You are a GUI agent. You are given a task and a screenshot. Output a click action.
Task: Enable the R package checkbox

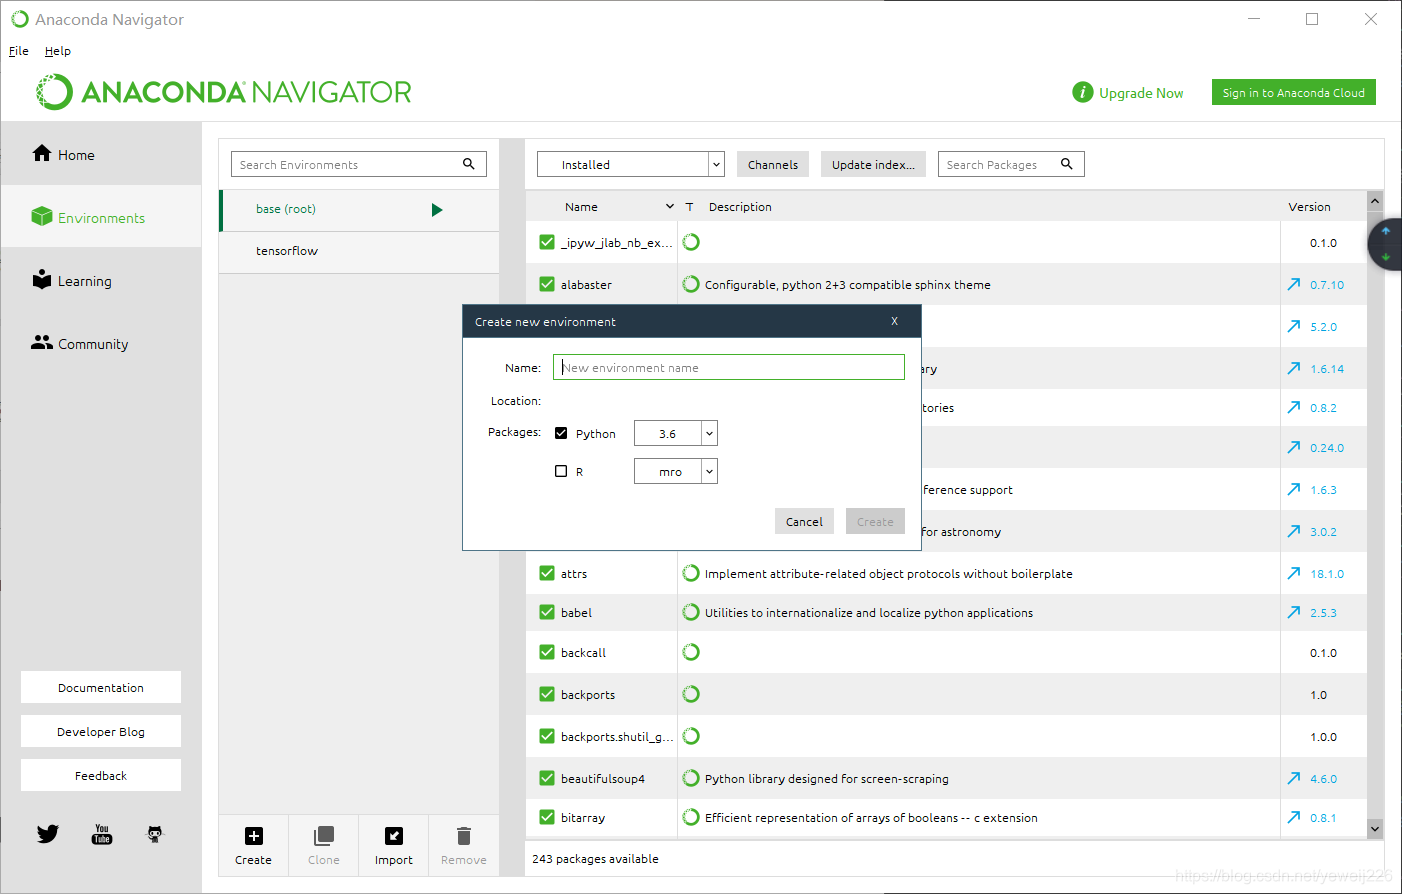tap(561, 471)
